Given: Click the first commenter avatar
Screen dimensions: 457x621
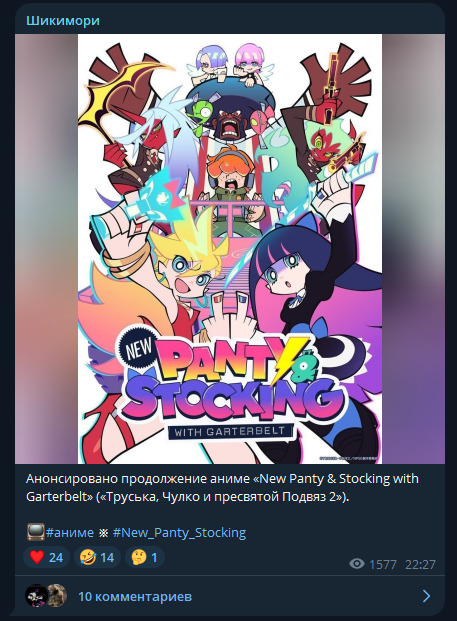Looking at the screenshot, I should tap(36, 596).
